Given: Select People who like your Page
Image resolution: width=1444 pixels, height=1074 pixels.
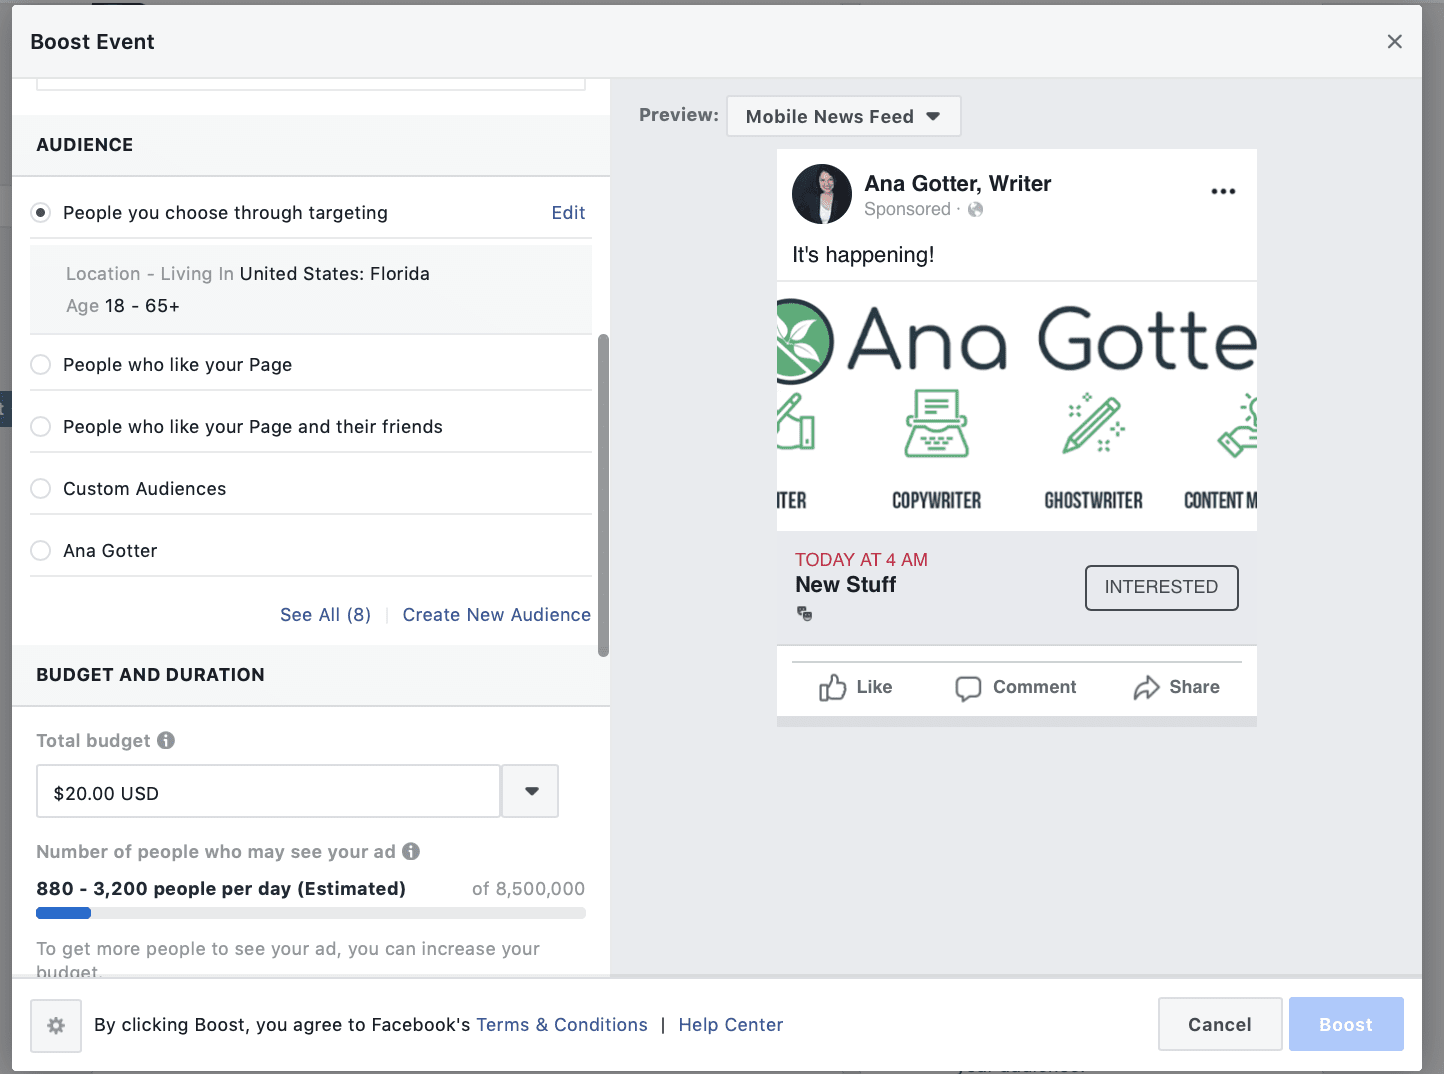Looking at the screenshot, I should point(41,364).
